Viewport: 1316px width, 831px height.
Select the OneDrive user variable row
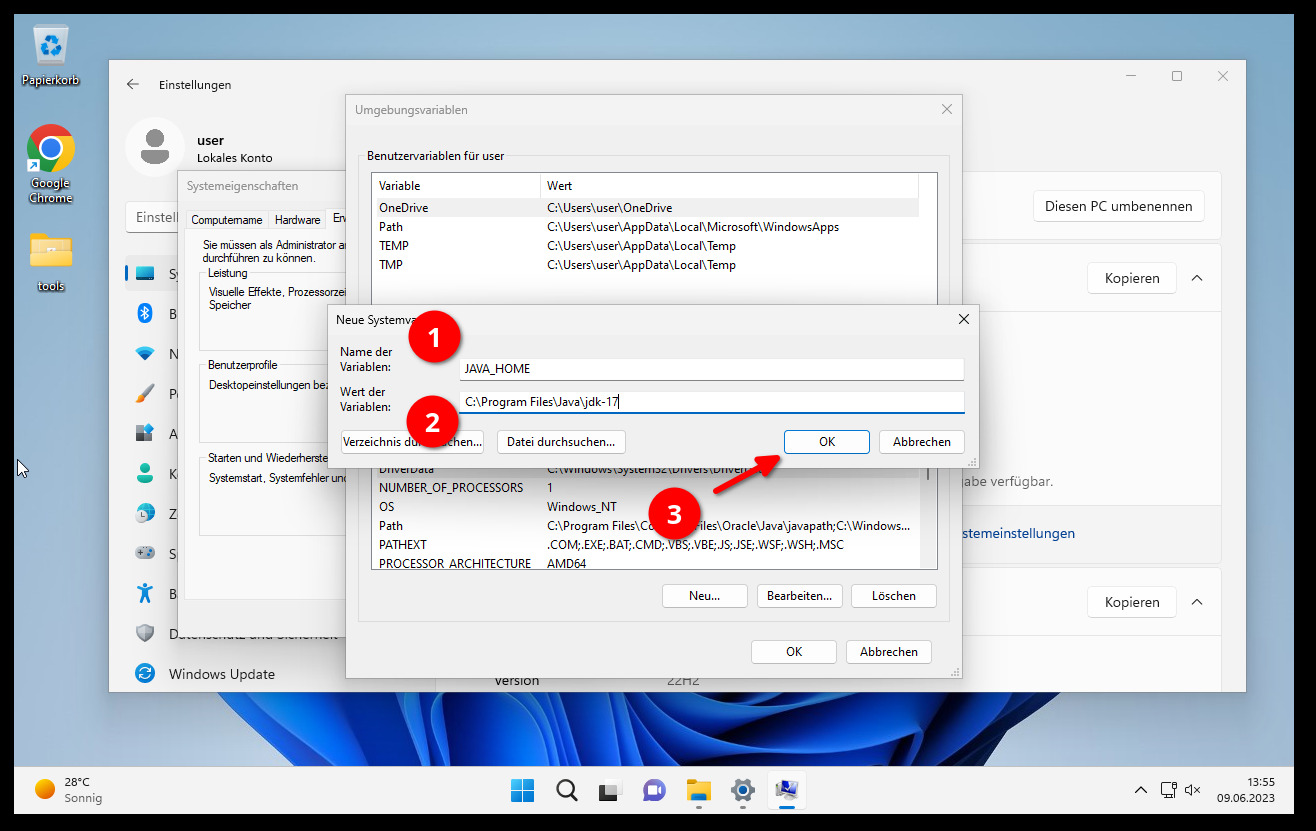pos(645,207)
